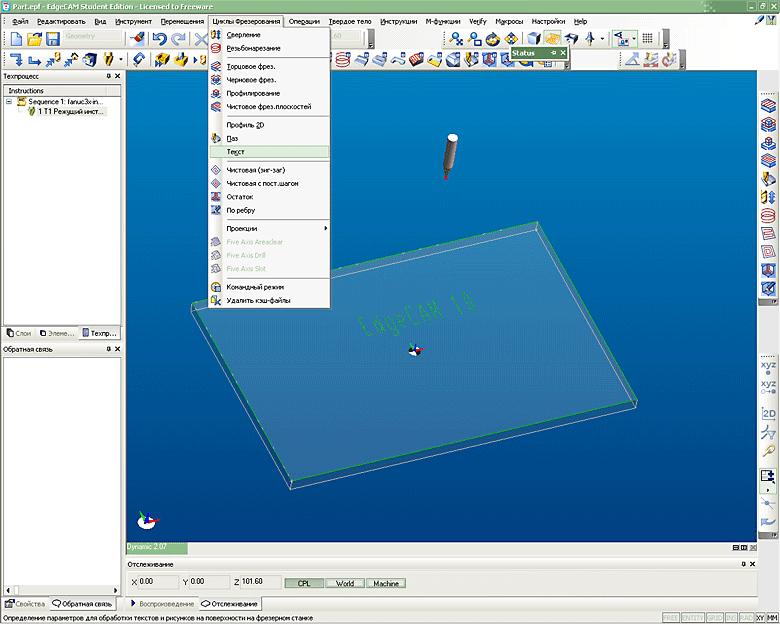Toggle the highlighted wireframe render icon

coord(552,39)
